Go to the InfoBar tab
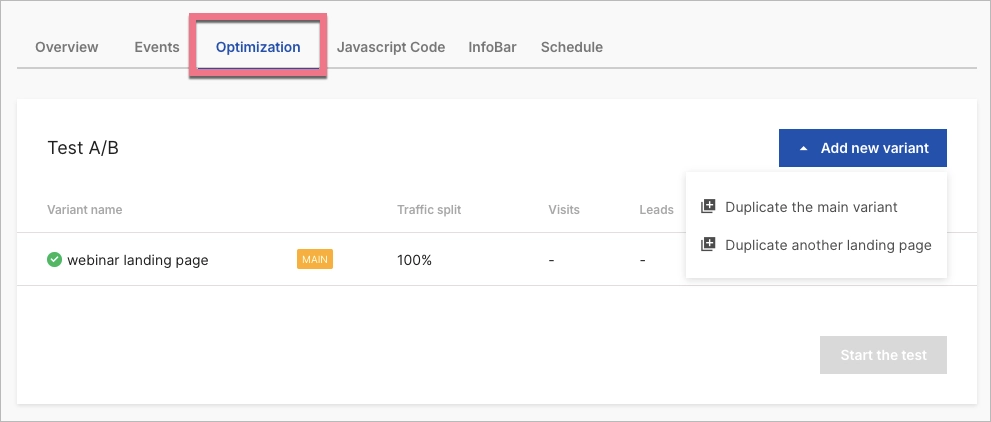This screenshot has height=422, width=991. [492, 47]
